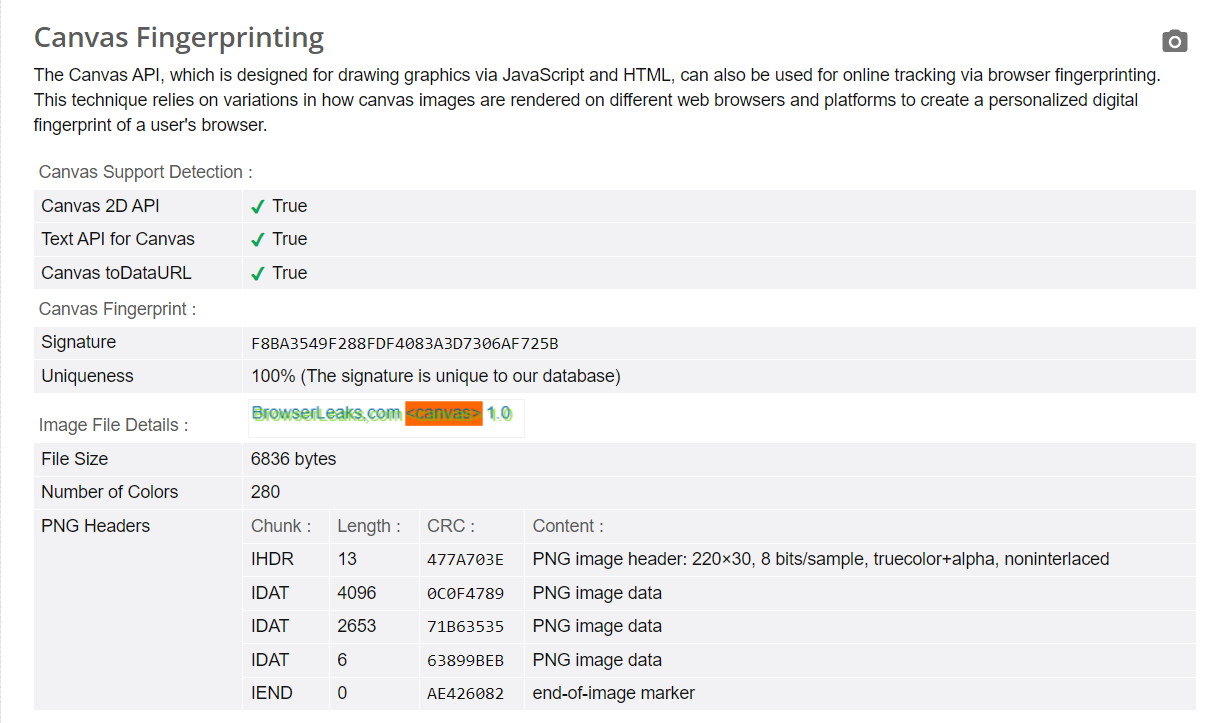Click the Text API for Canvas label
This screenshot has height=723, width=1224.
[x=118, y=239]
